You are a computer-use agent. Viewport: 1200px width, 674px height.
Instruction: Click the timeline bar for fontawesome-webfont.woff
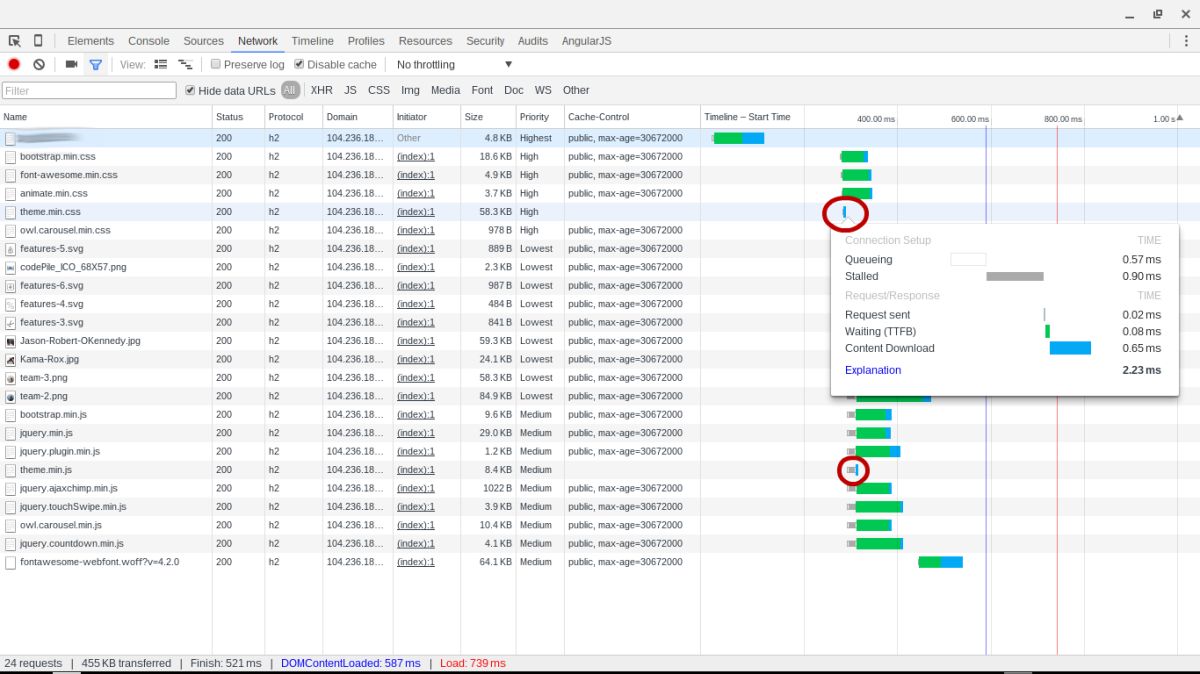940,562
